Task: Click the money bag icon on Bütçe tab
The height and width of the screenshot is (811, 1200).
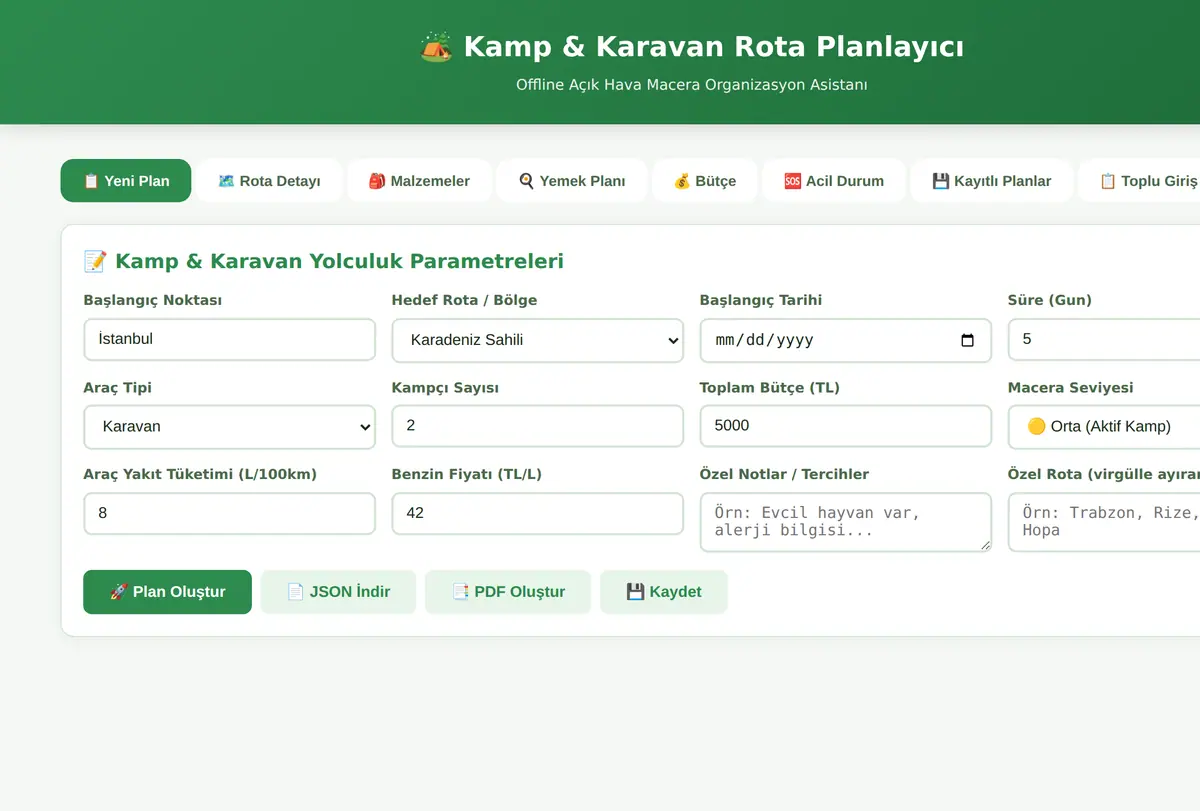Action: click(682, 181)
